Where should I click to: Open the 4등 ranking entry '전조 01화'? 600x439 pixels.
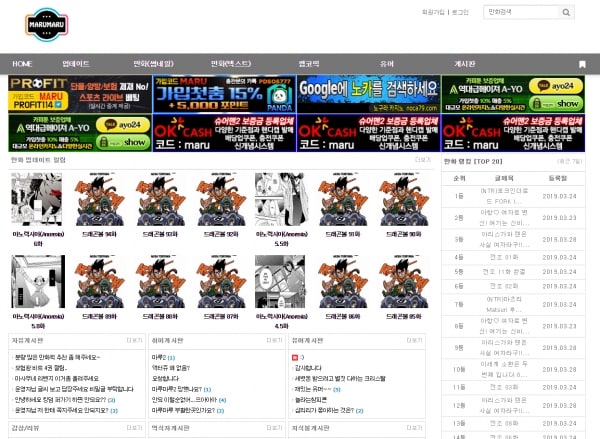504,257
